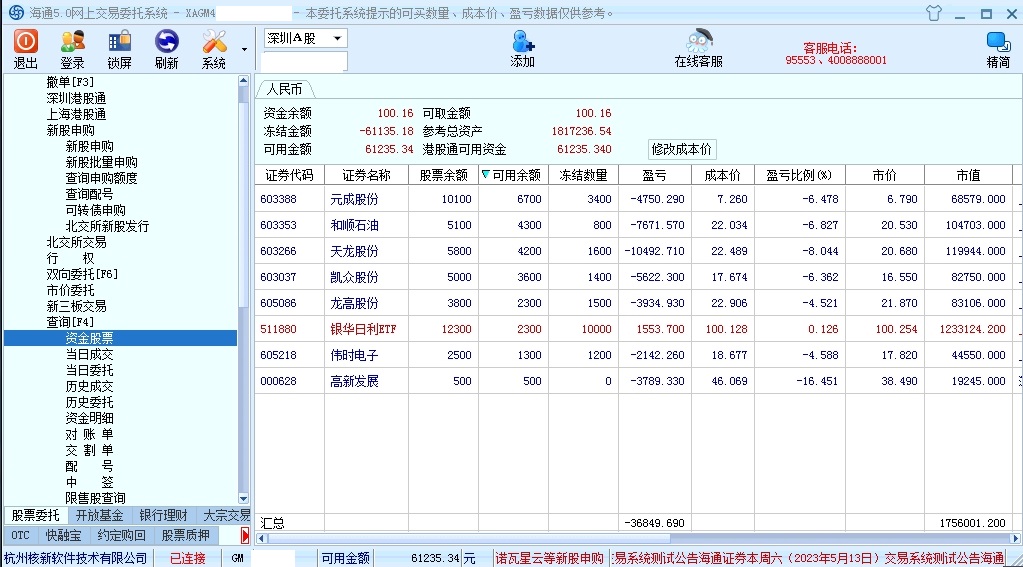This screenshot has height=567, width=1023.
Task: Refresh data with the 刷新 icon
Action: point(166,48)
